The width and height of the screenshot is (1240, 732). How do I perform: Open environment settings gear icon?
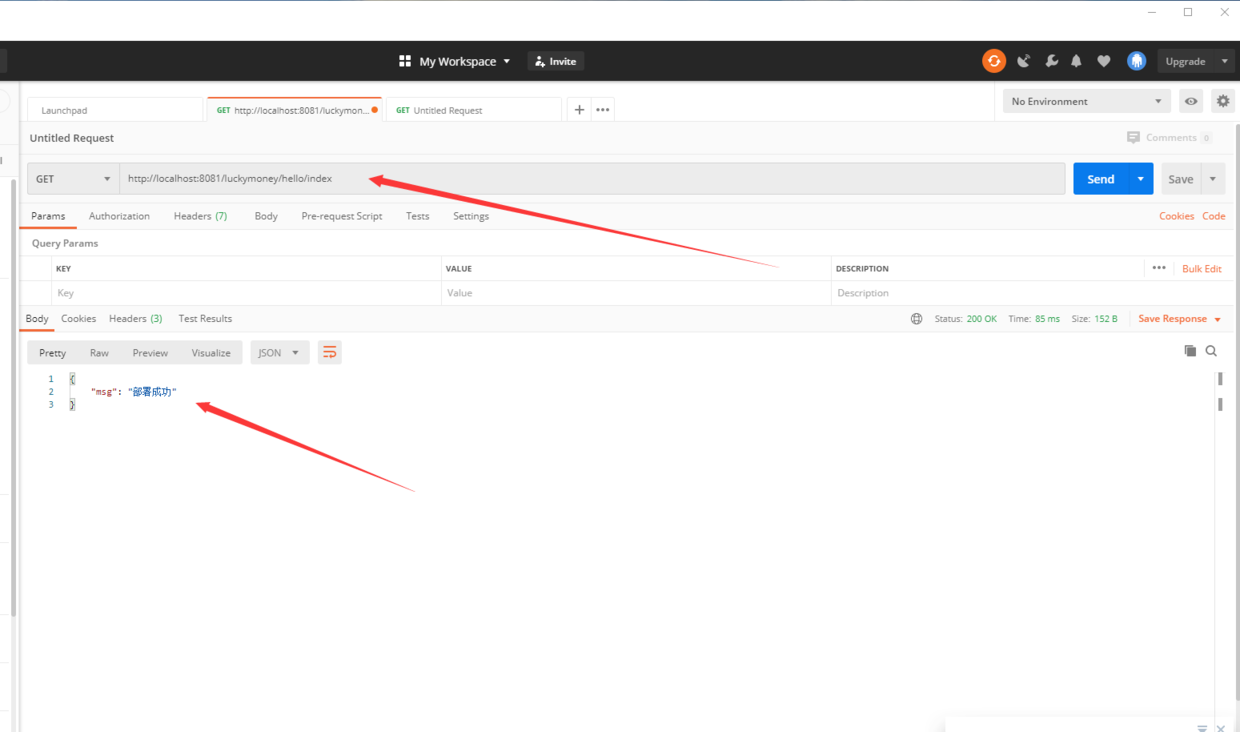pyautogui.click(x=1223, y=101)
